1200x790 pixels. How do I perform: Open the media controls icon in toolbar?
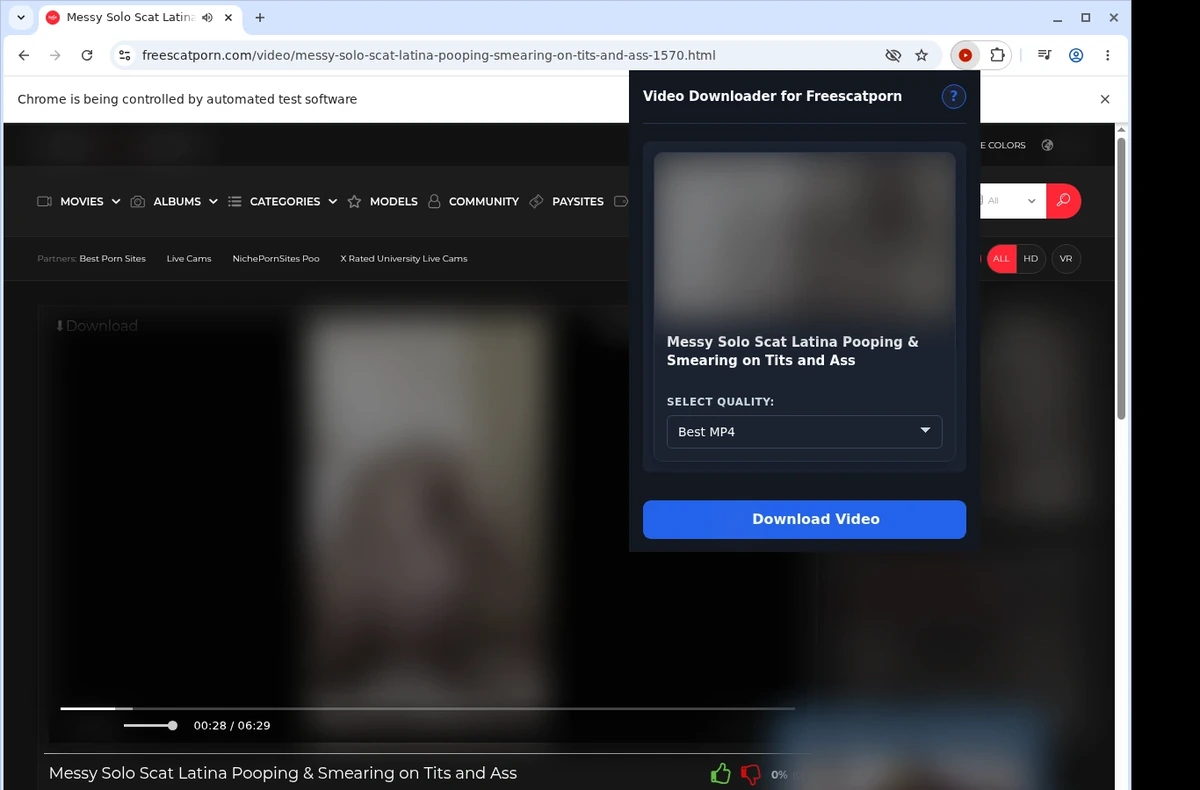coord(1044,56)
